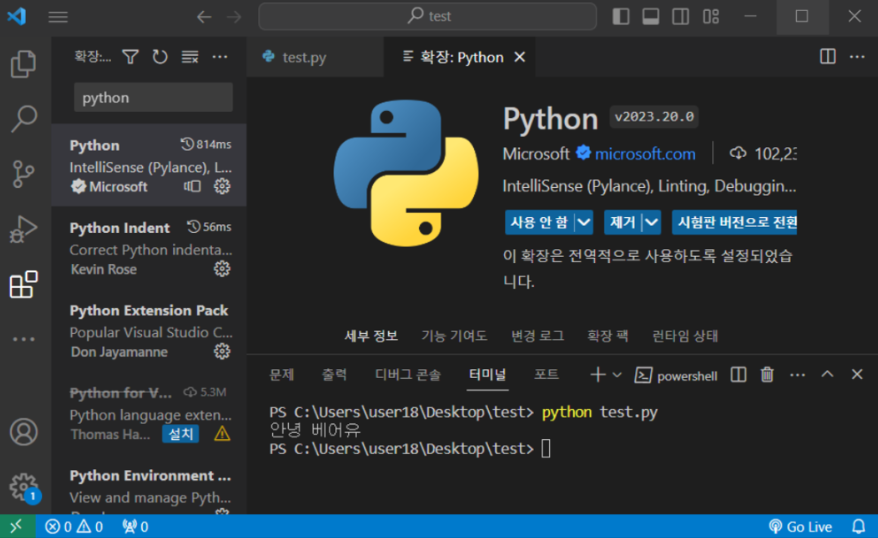
Task: Open new terminal profile dropdown chevron
Action: 617,375
